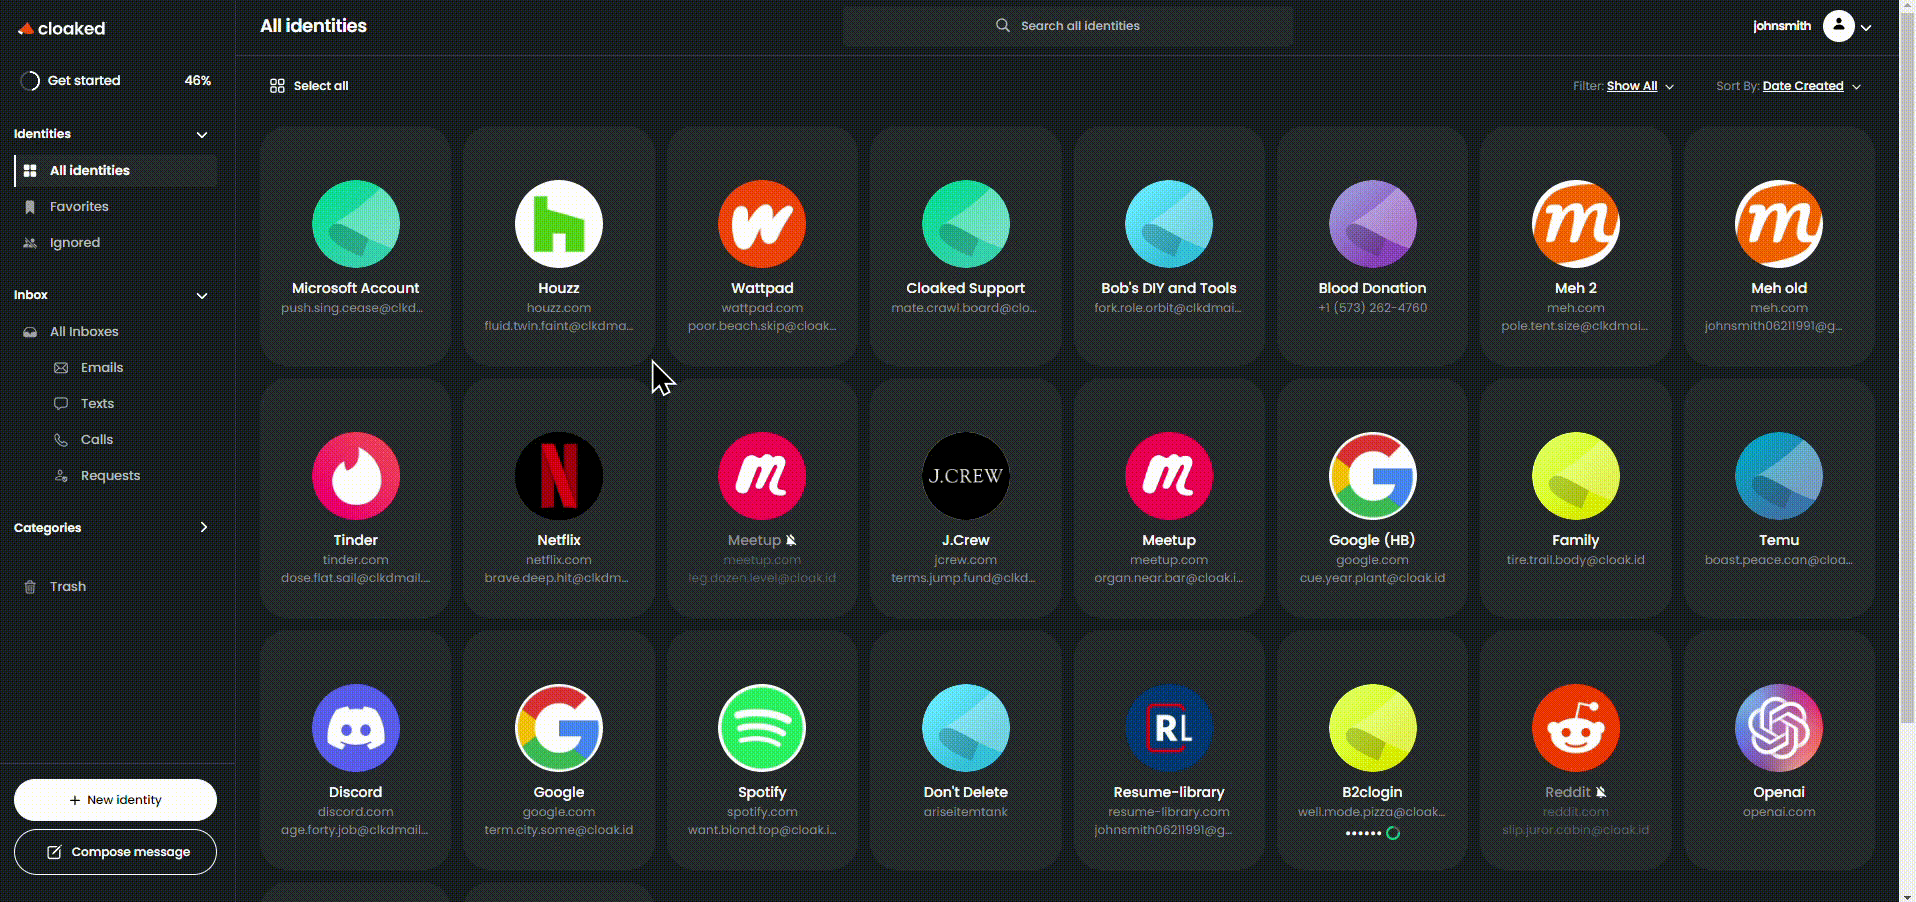Open the Wattpad identity logo

pos(762,224)
